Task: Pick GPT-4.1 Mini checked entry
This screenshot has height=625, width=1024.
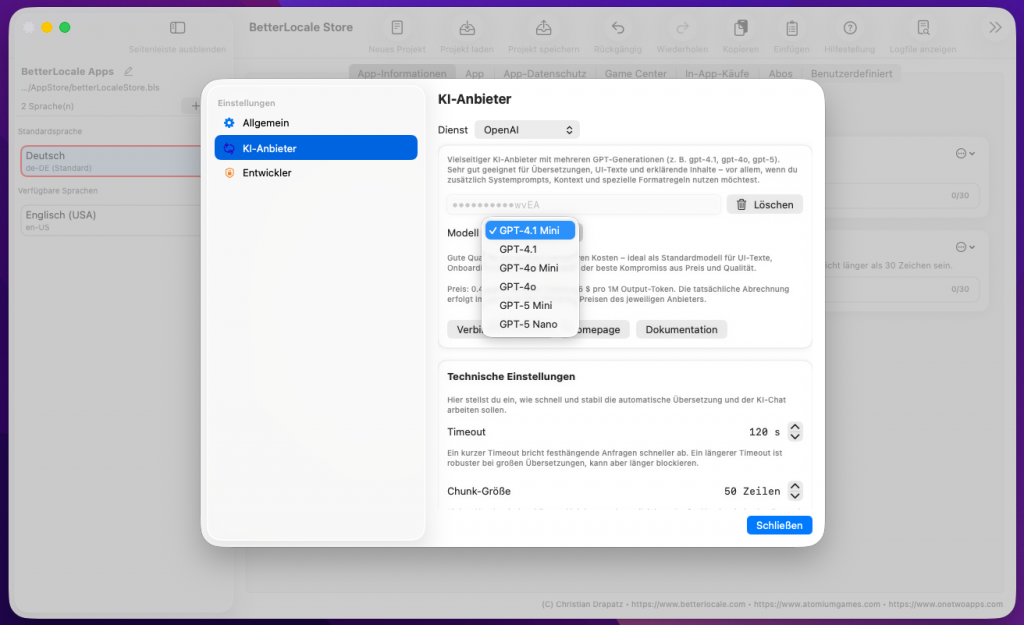Action: coord(529,230)
